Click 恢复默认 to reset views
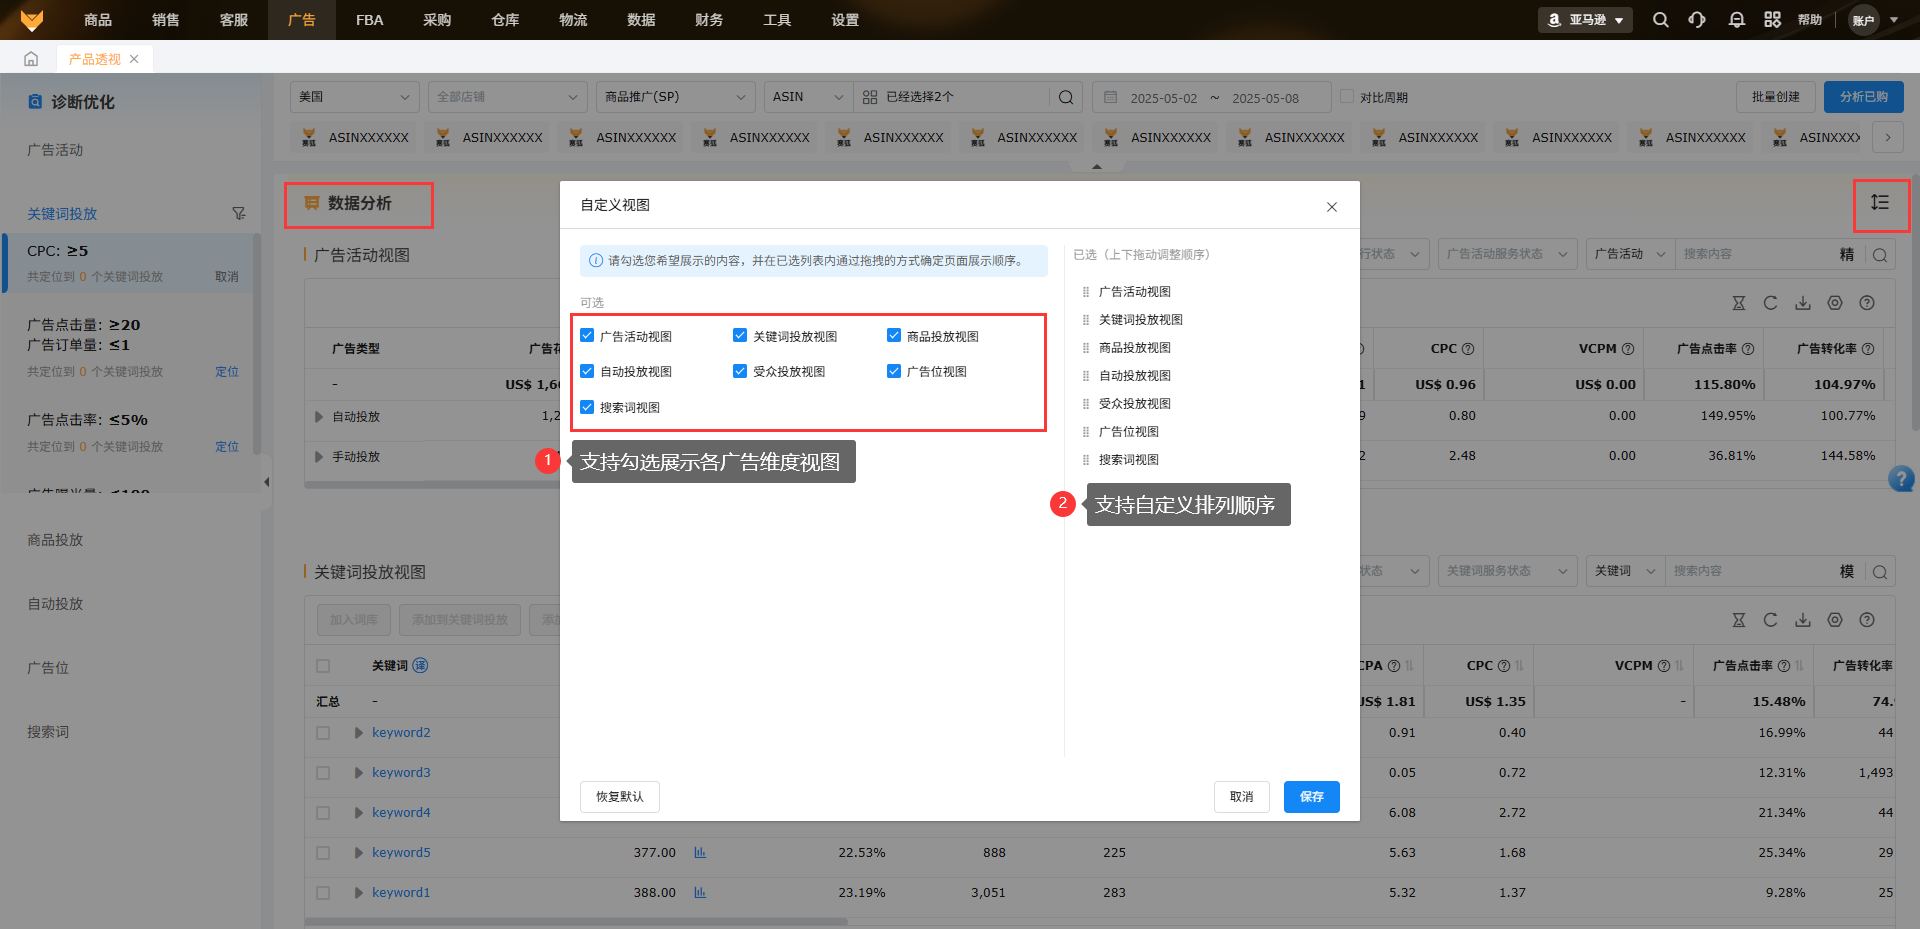Screen dimensions: 1920x929 (x=620, y=797)
